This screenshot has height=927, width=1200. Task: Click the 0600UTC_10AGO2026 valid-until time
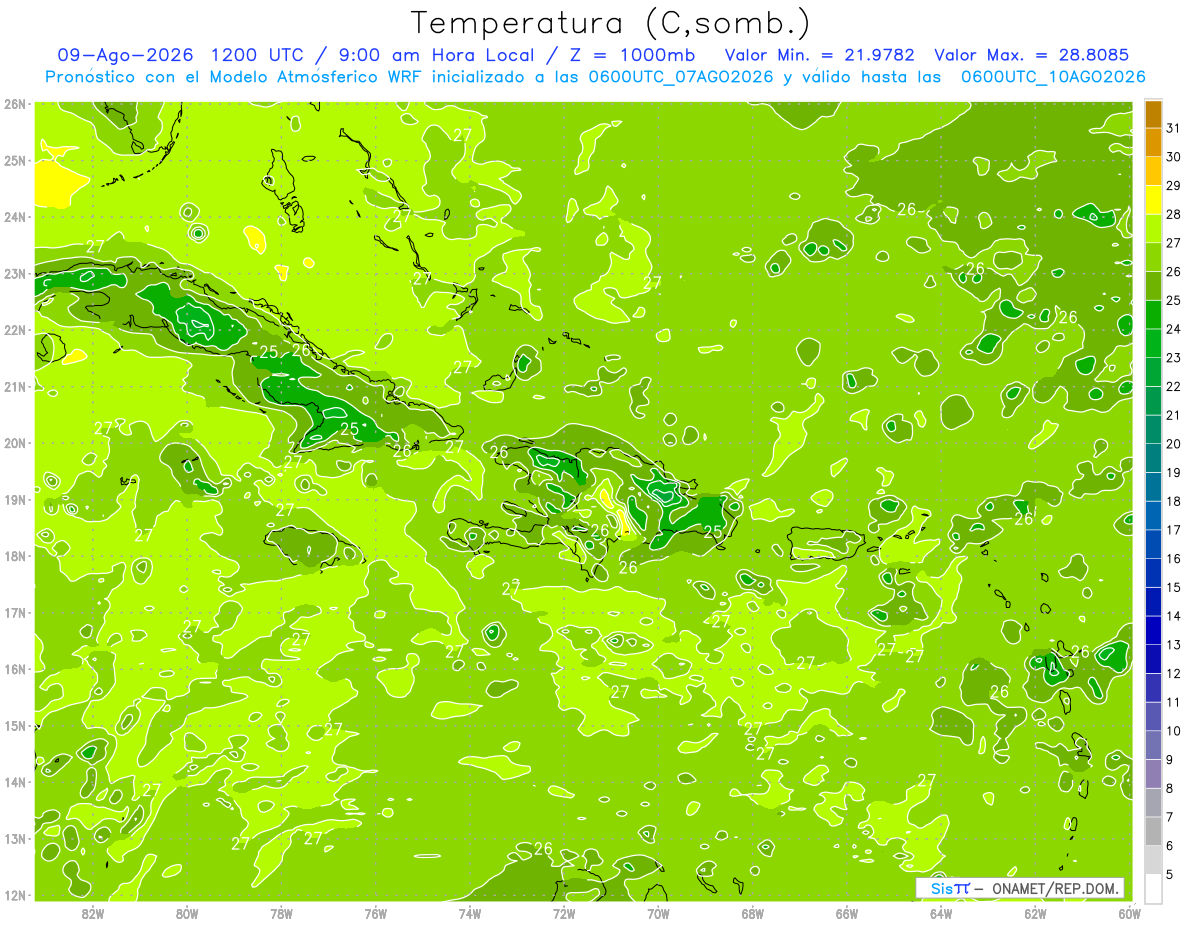coord(1053,77)
